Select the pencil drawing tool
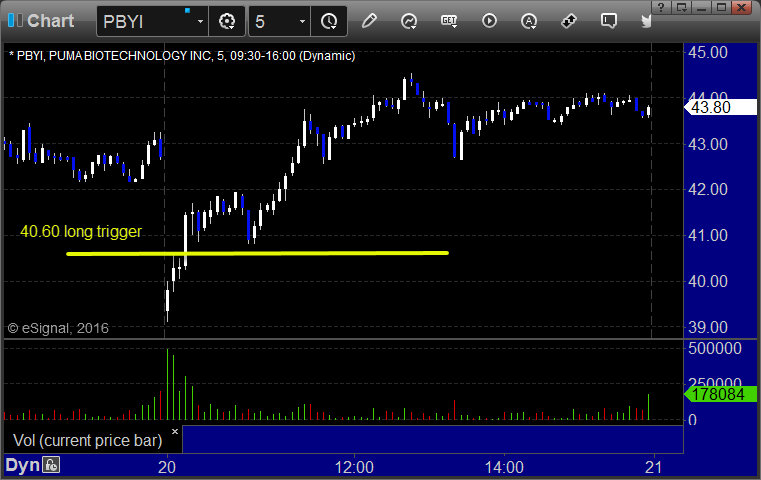The image size is (761, 480). [x=369, y=21]
